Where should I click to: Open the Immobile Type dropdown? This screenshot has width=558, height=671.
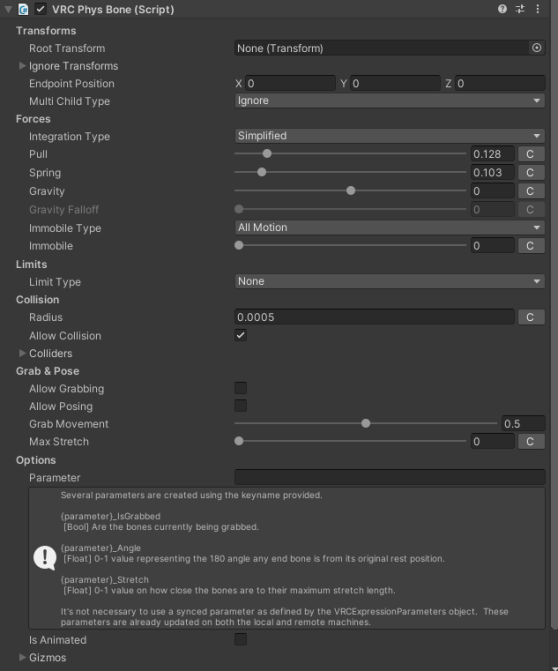389,227
